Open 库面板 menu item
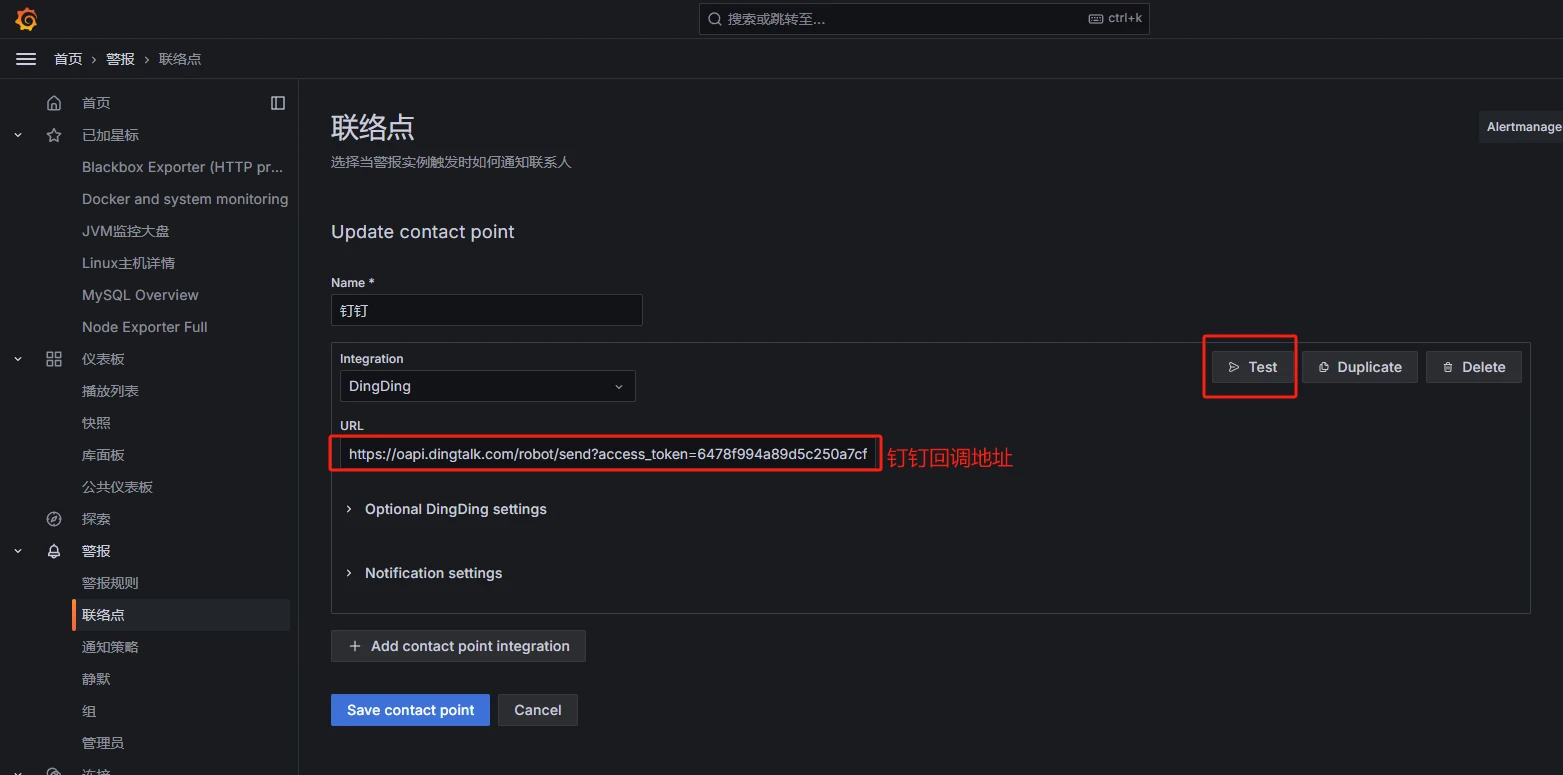 click(x=103, y=455)
